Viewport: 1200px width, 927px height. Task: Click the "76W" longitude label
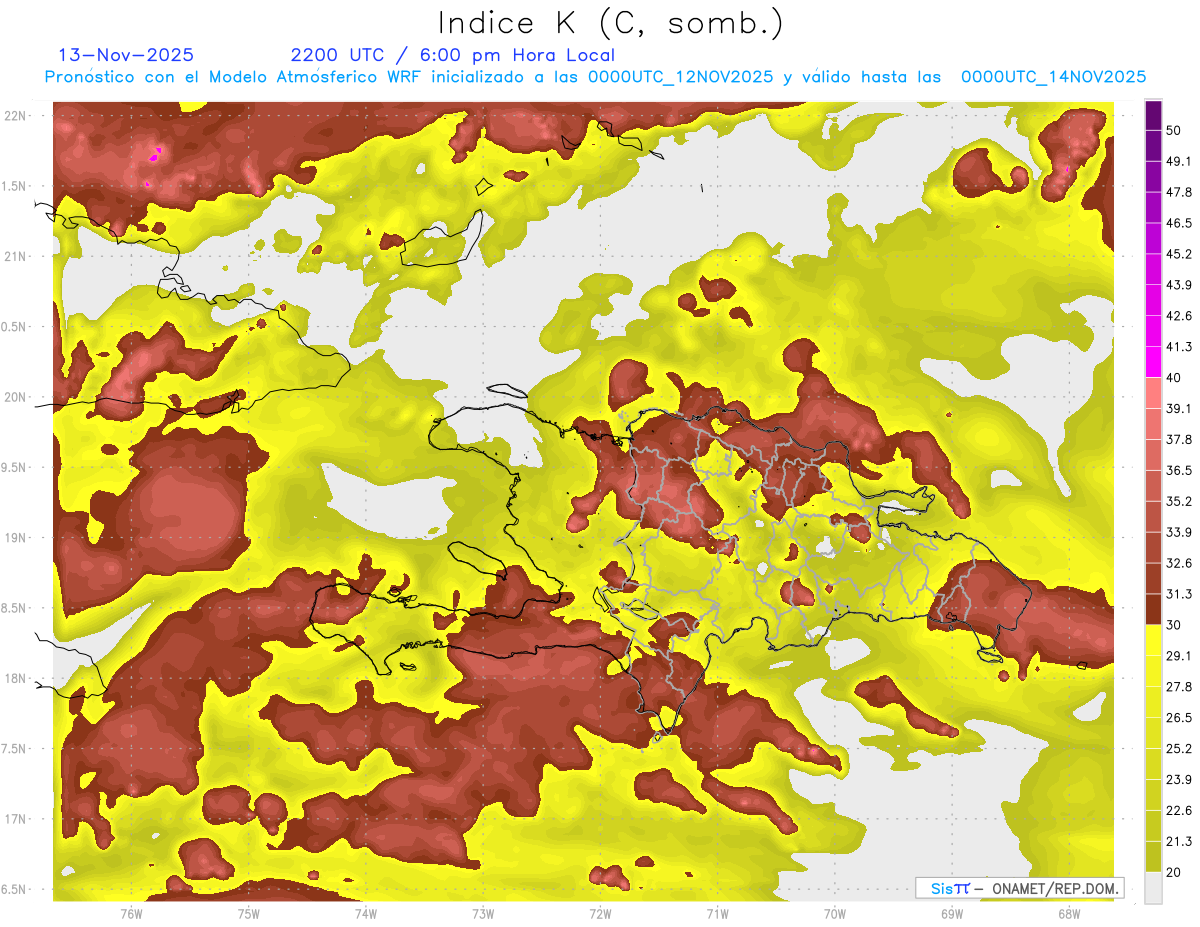pos(131,913)
